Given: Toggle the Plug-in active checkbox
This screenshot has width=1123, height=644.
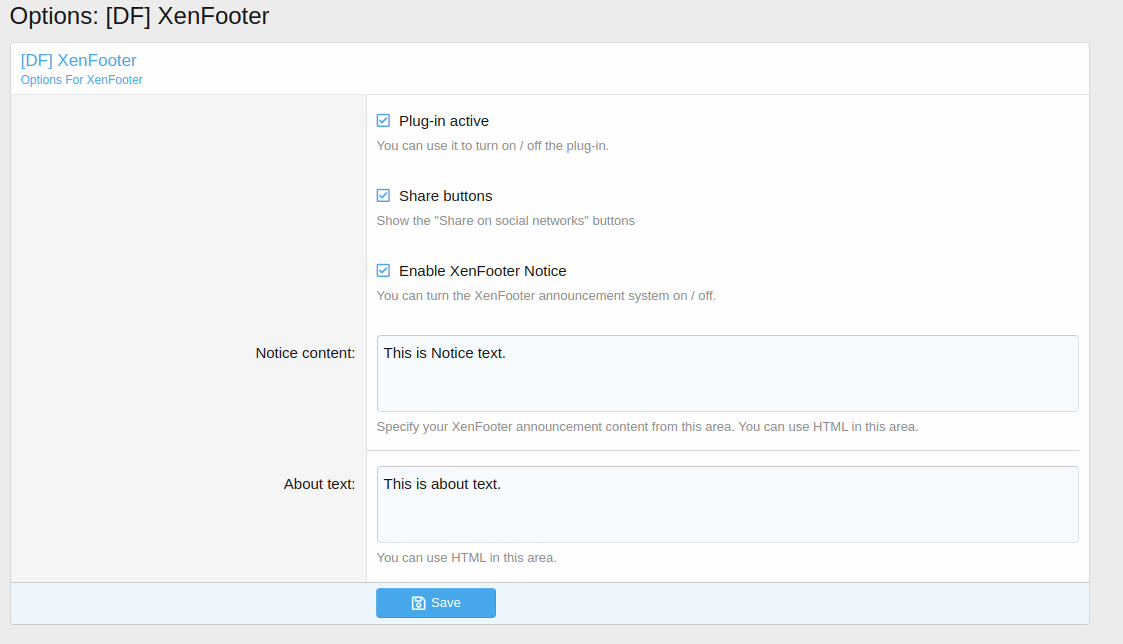Looking at the screenshot, I should [383, 121].
